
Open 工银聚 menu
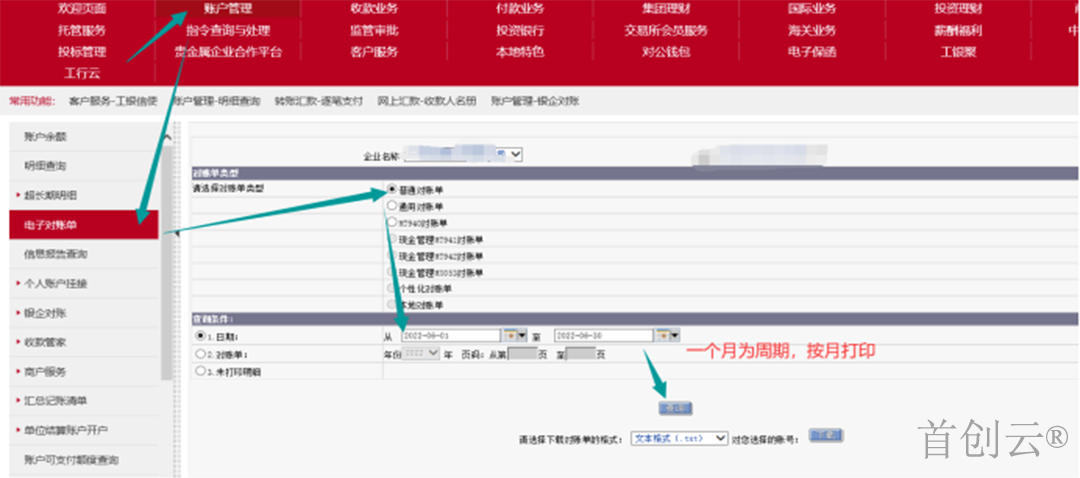(x=958, y=52)
